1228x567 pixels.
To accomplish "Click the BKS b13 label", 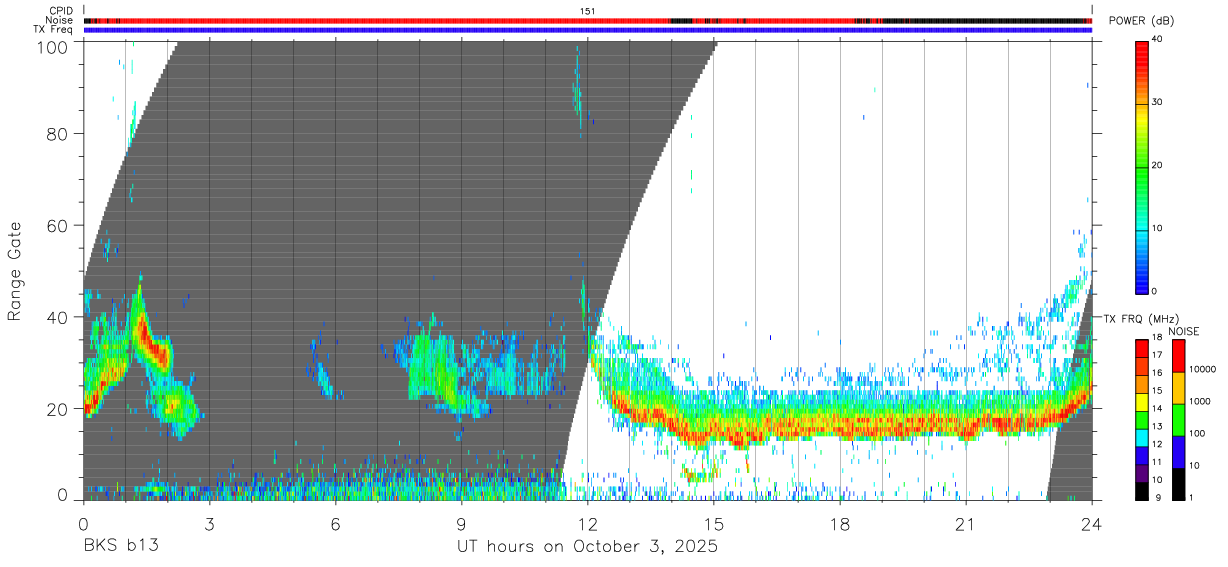I will pos(121,547).
